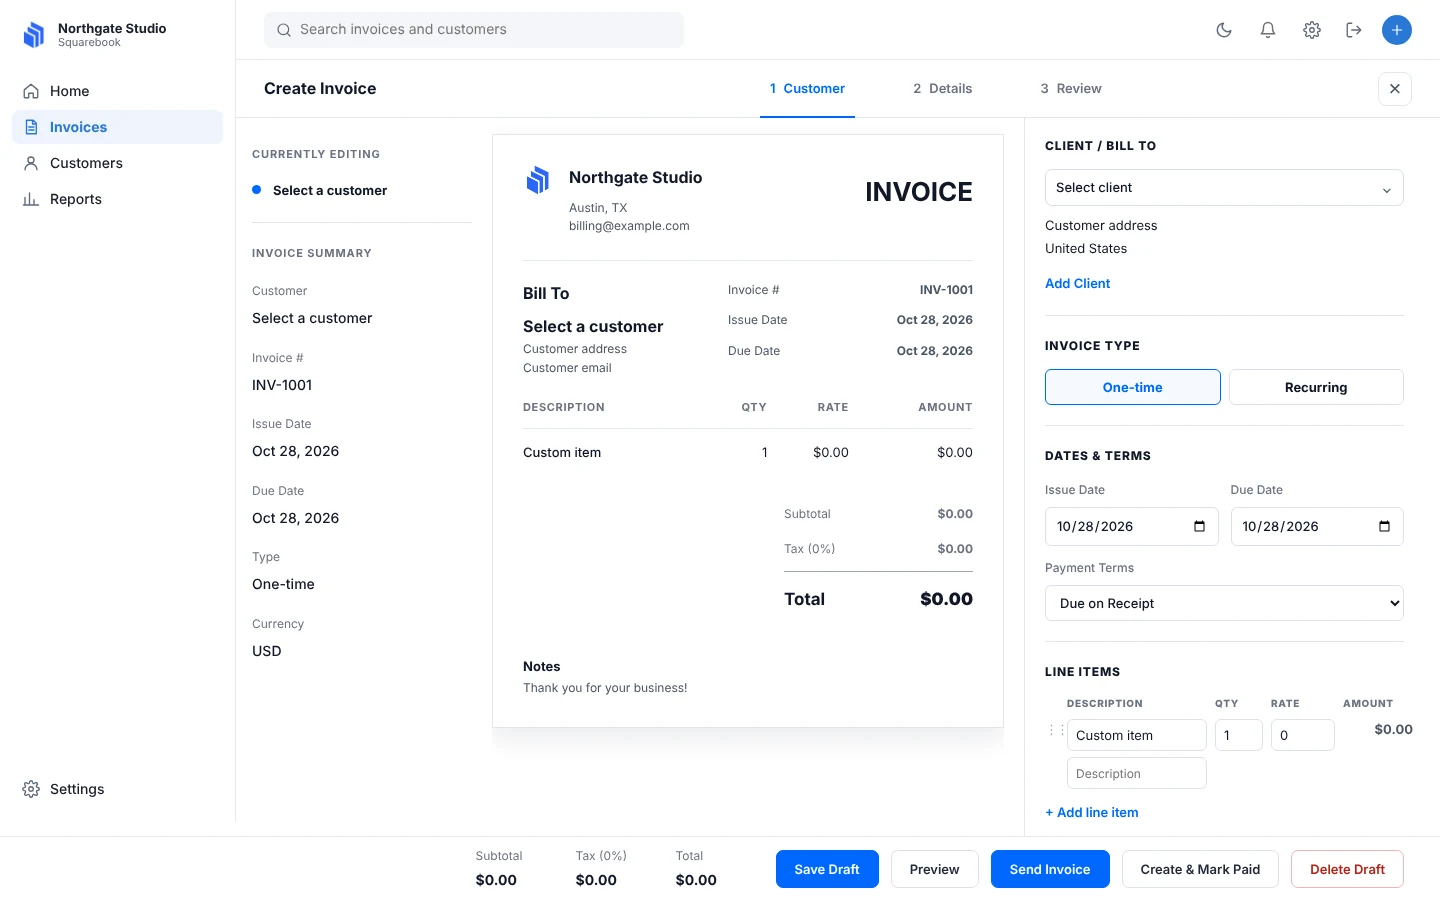This screenshot has width=1440, height=900.
Task: Open notifications bell
Action: click(x=1268, y=30)
